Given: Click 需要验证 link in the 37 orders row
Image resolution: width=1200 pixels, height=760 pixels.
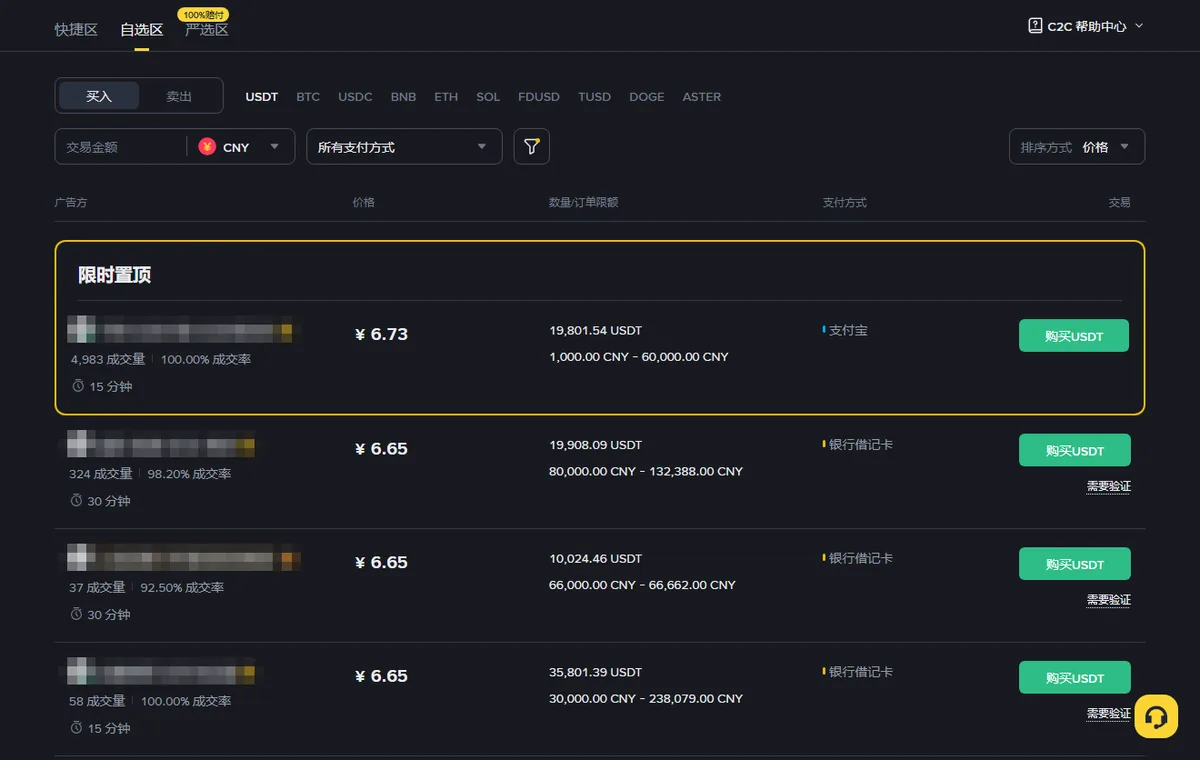Looking at the screenshot, I should tap(1109, 600).
